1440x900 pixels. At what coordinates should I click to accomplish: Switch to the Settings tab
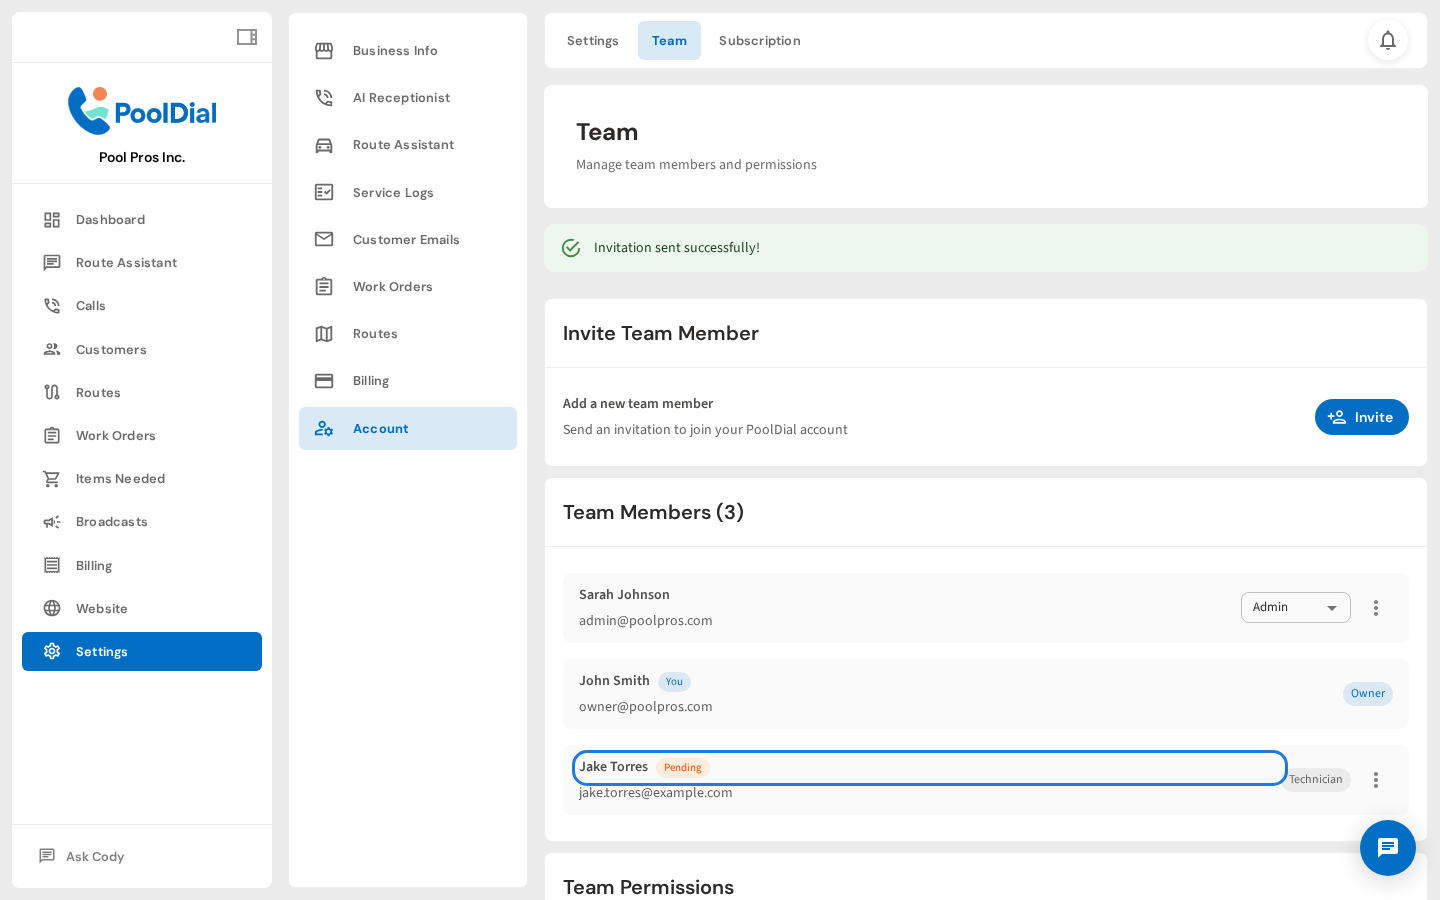click(592, 41)
